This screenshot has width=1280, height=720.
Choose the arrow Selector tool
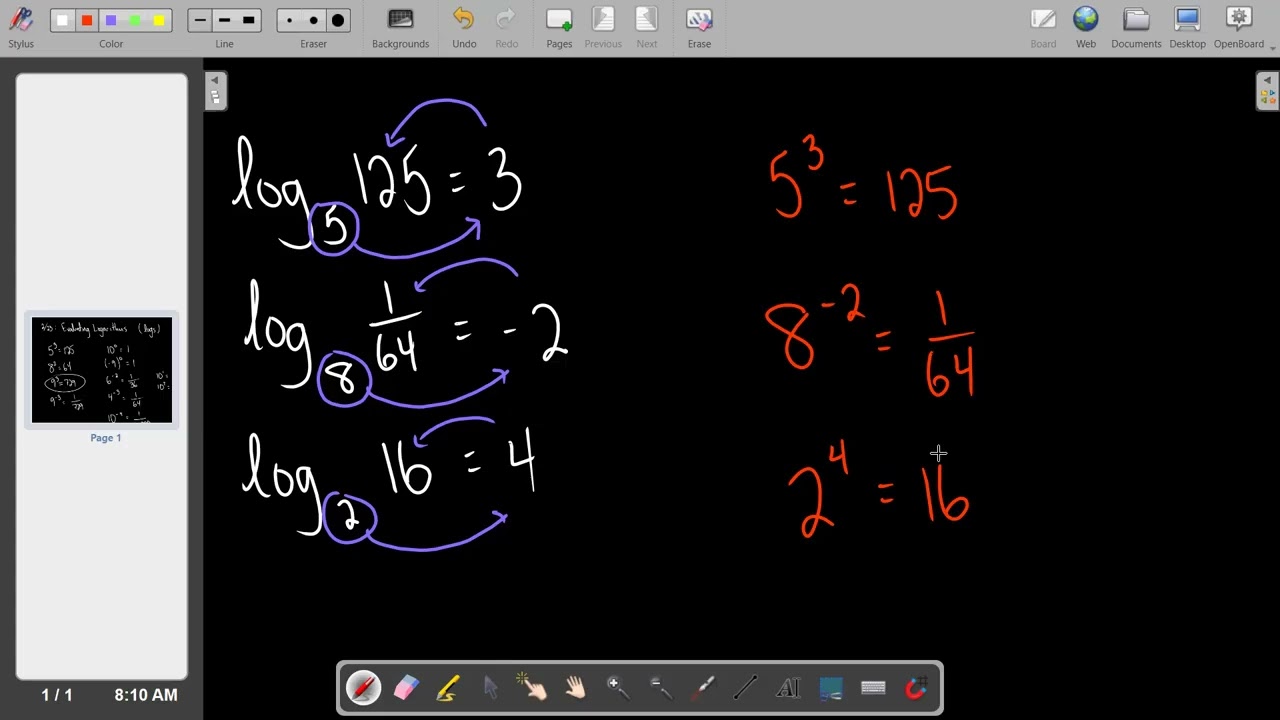click(490, 688)
